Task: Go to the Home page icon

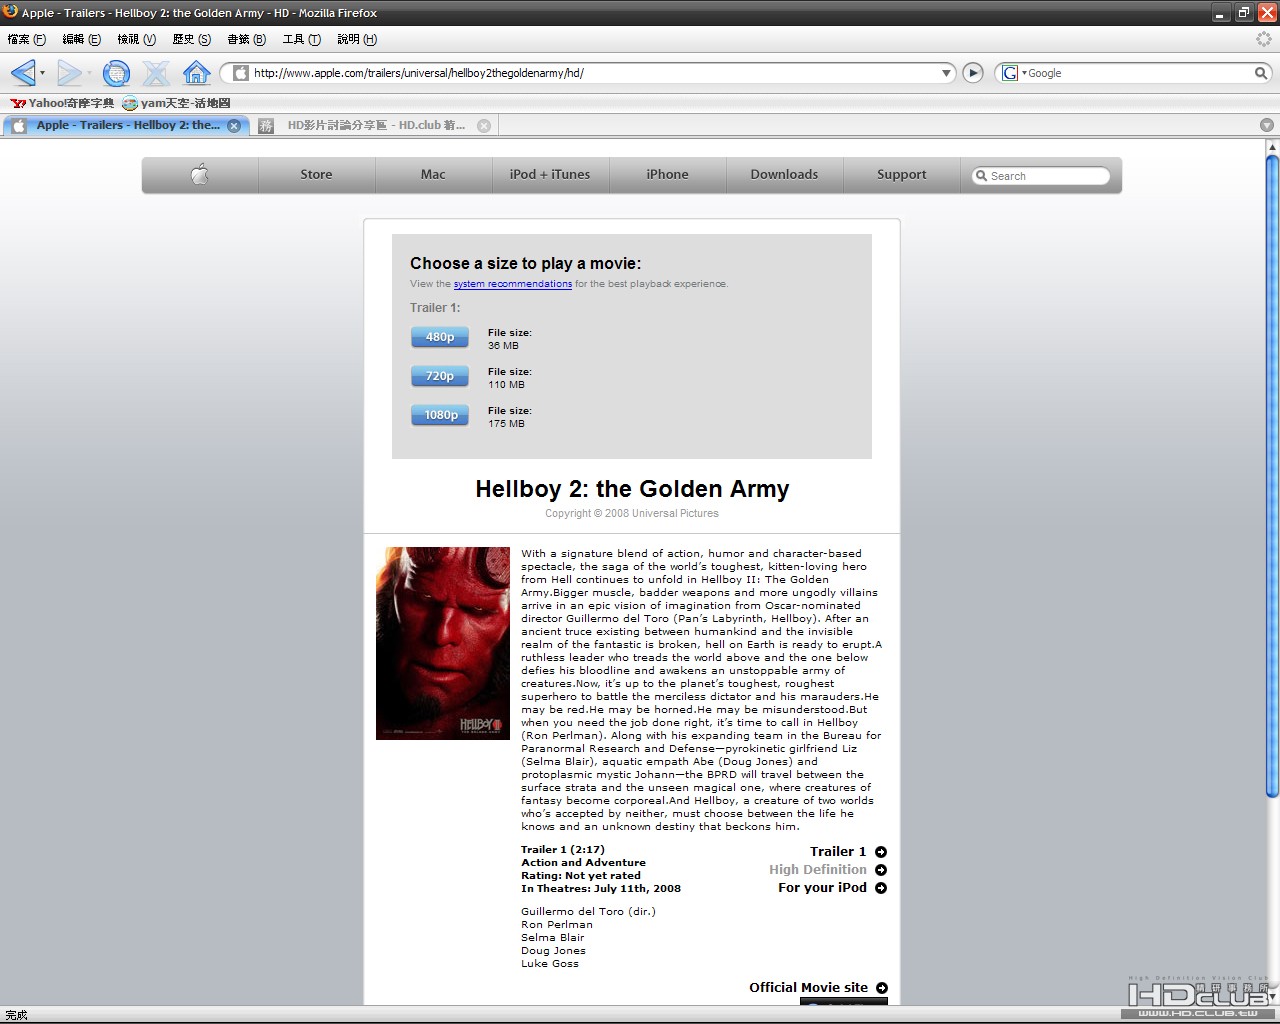Action: [x=196, y=73]
